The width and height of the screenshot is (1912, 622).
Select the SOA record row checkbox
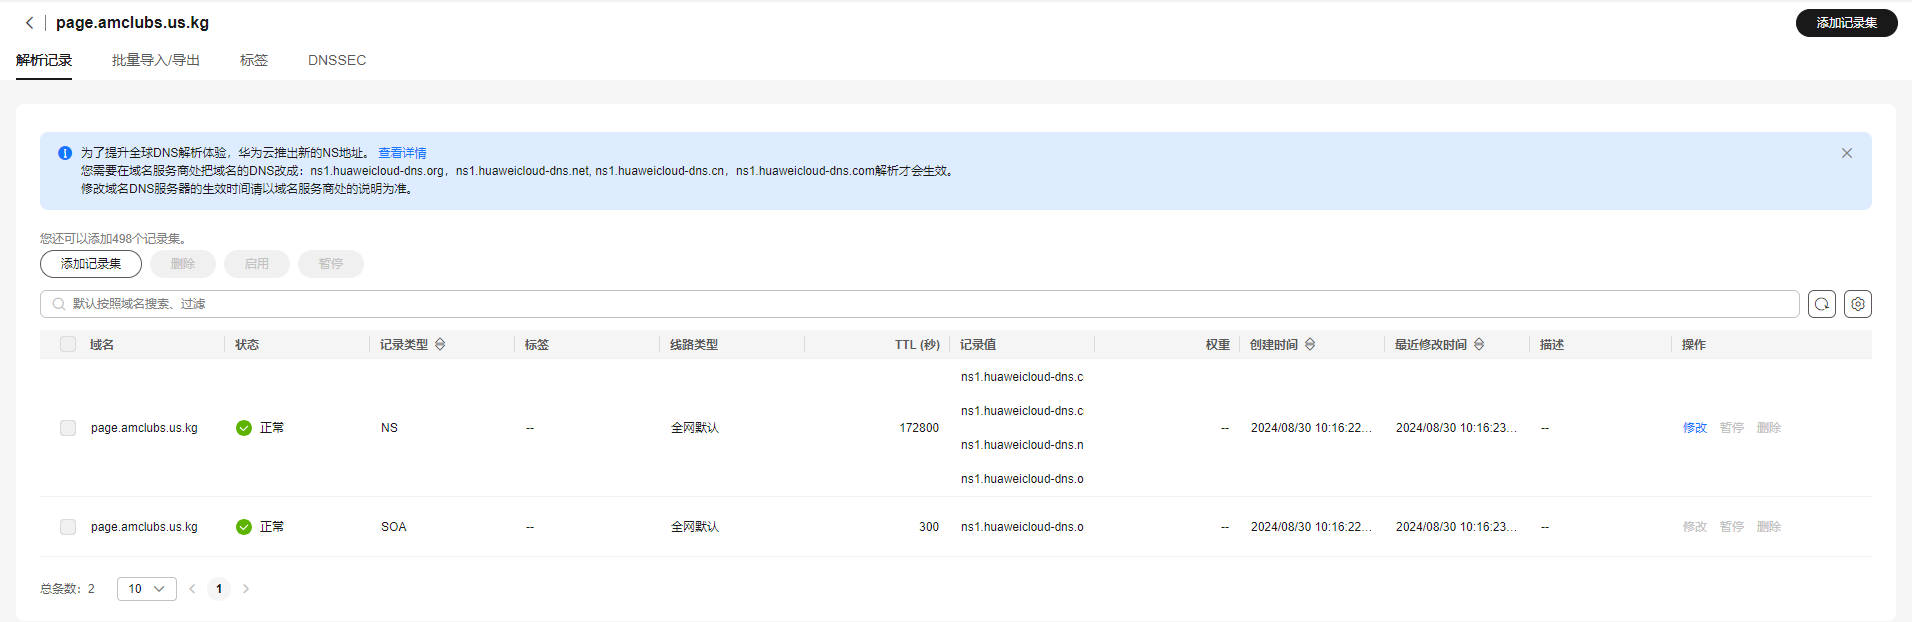pos(68,527)
